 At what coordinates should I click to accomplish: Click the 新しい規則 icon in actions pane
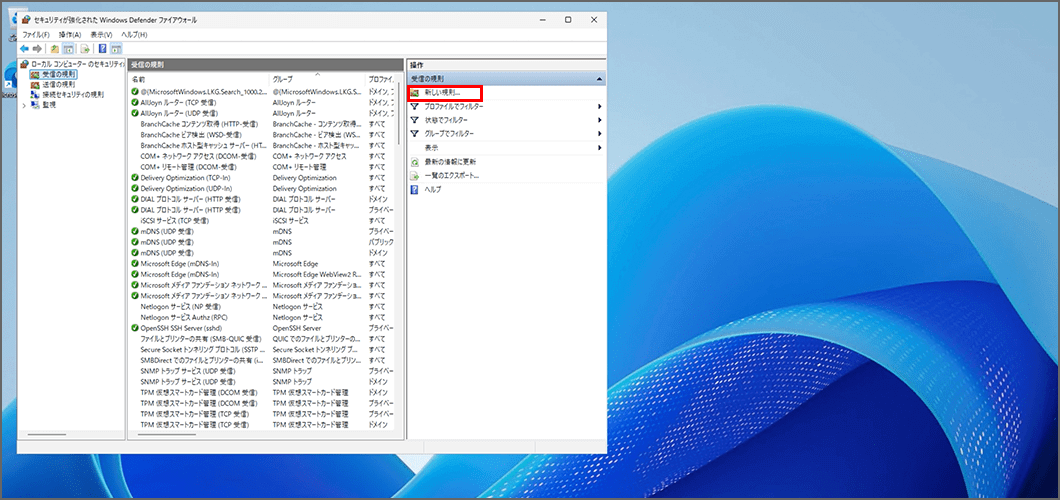coord(415,92)
